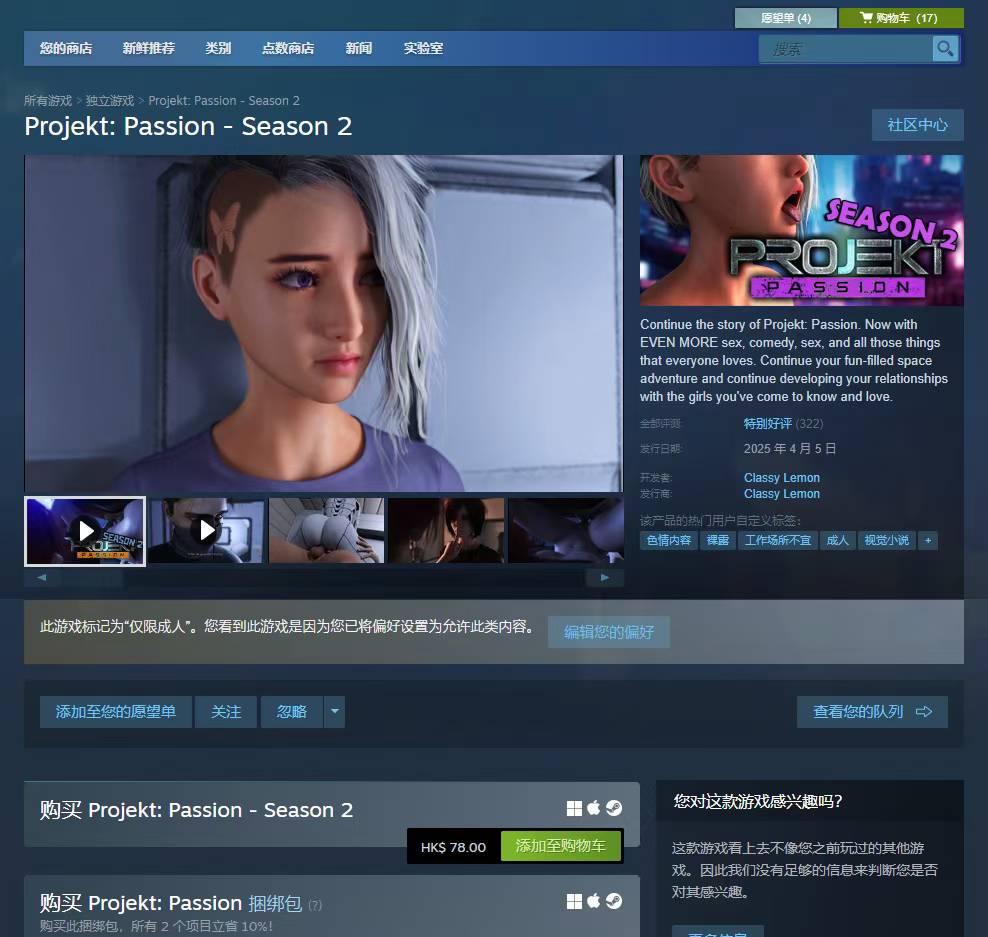The image size is (988, 937).
Task: Open developer Classy Lemon link
Action: tap(782, 478)
